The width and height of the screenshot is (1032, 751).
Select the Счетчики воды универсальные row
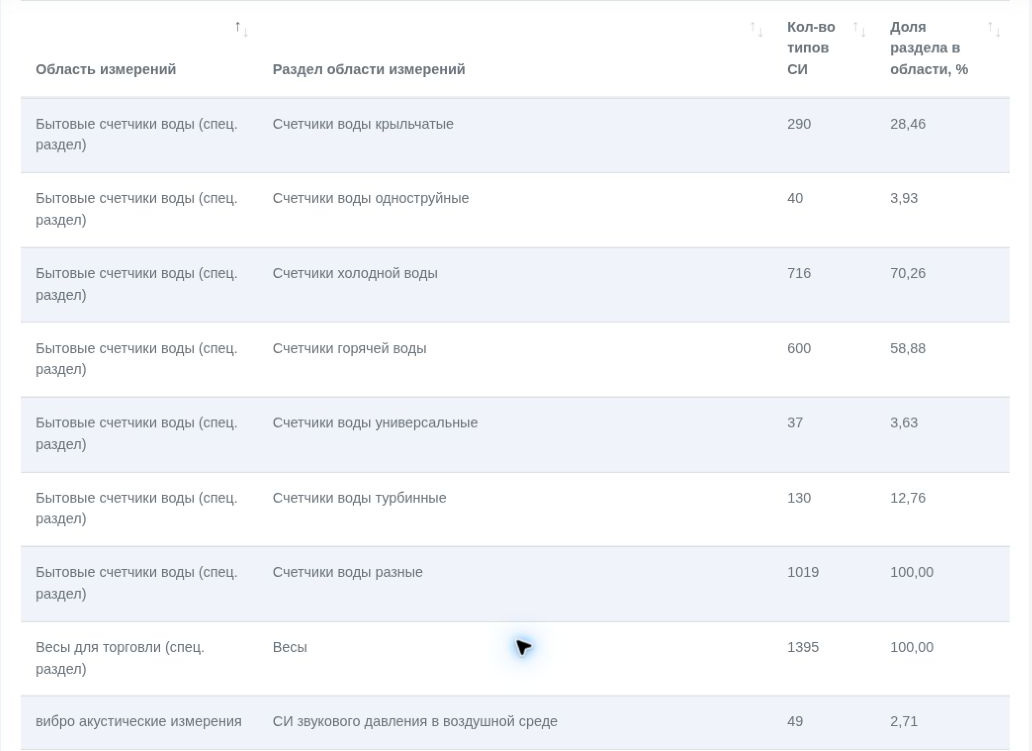515,434
